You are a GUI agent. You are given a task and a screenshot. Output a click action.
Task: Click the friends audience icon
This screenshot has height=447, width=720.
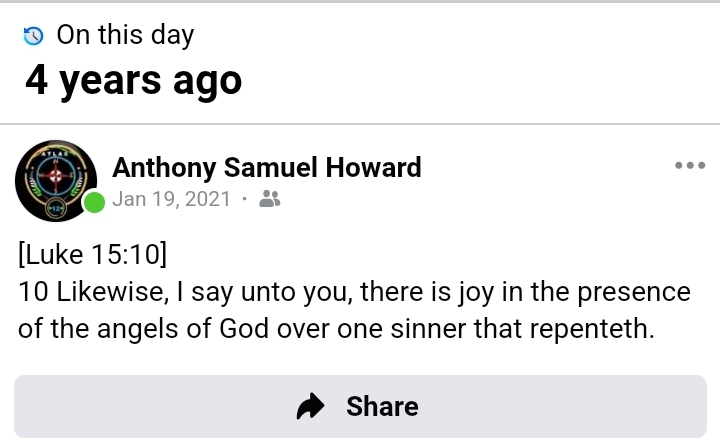click(269, 199)
